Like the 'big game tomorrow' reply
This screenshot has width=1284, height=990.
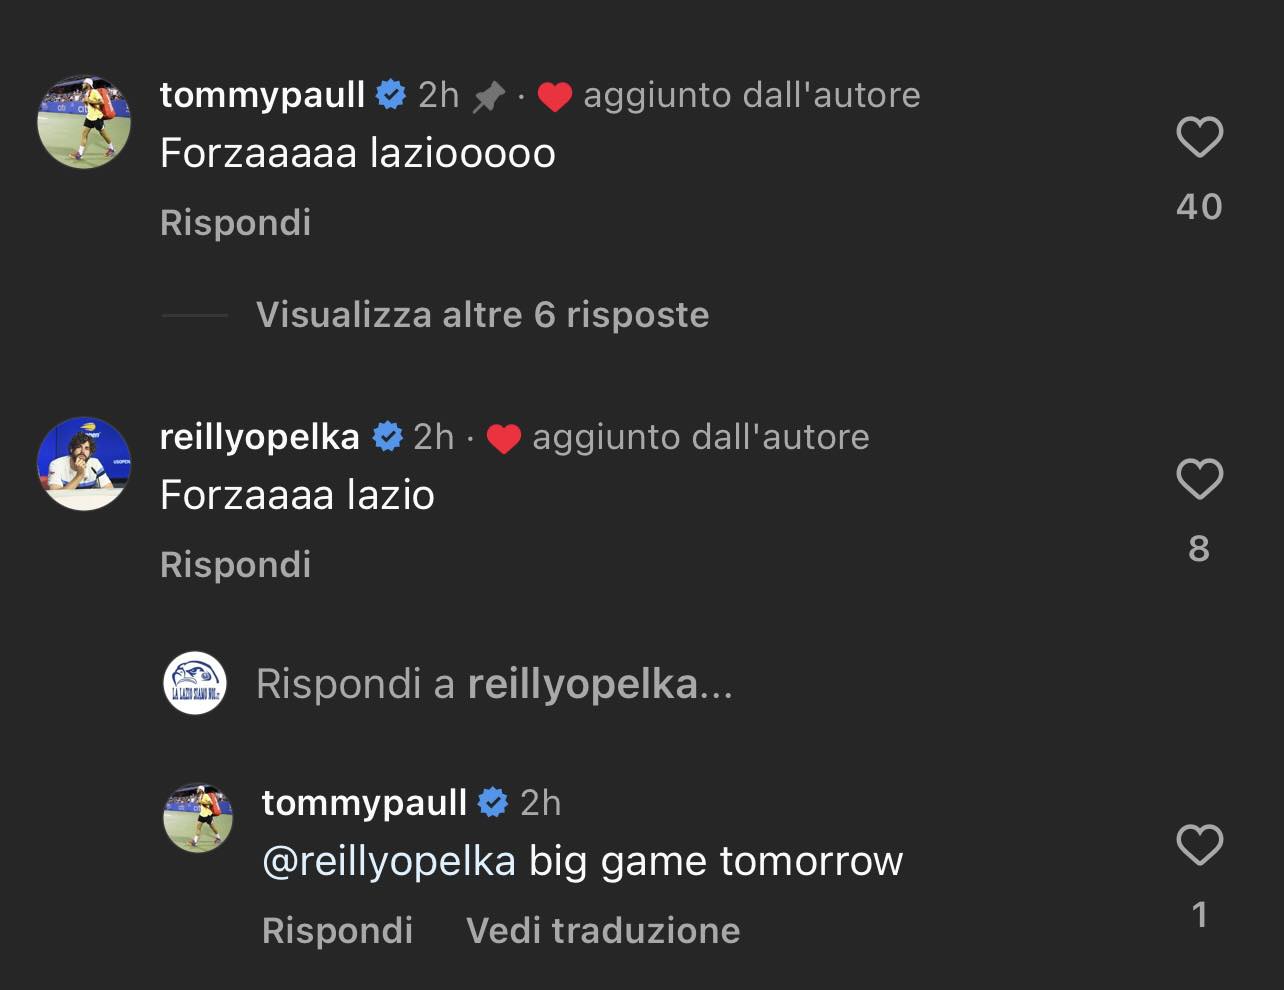point(1199,845)
